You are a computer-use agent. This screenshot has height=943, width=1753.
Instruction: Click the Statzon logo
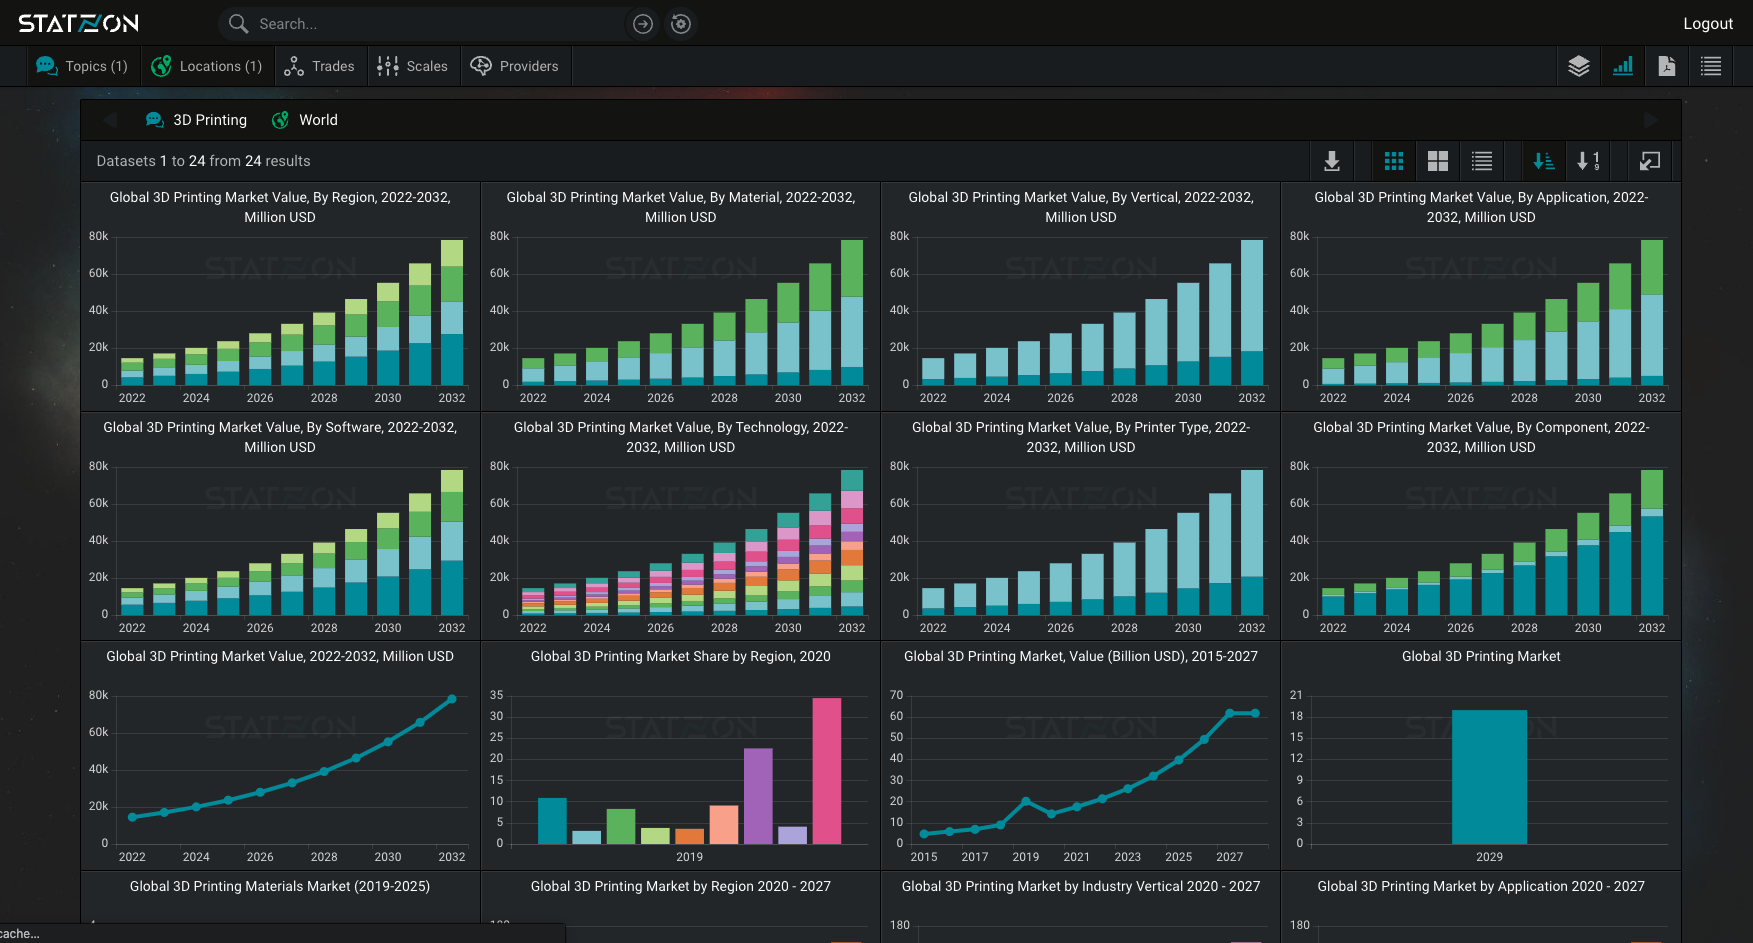click(x=78, y=23)
